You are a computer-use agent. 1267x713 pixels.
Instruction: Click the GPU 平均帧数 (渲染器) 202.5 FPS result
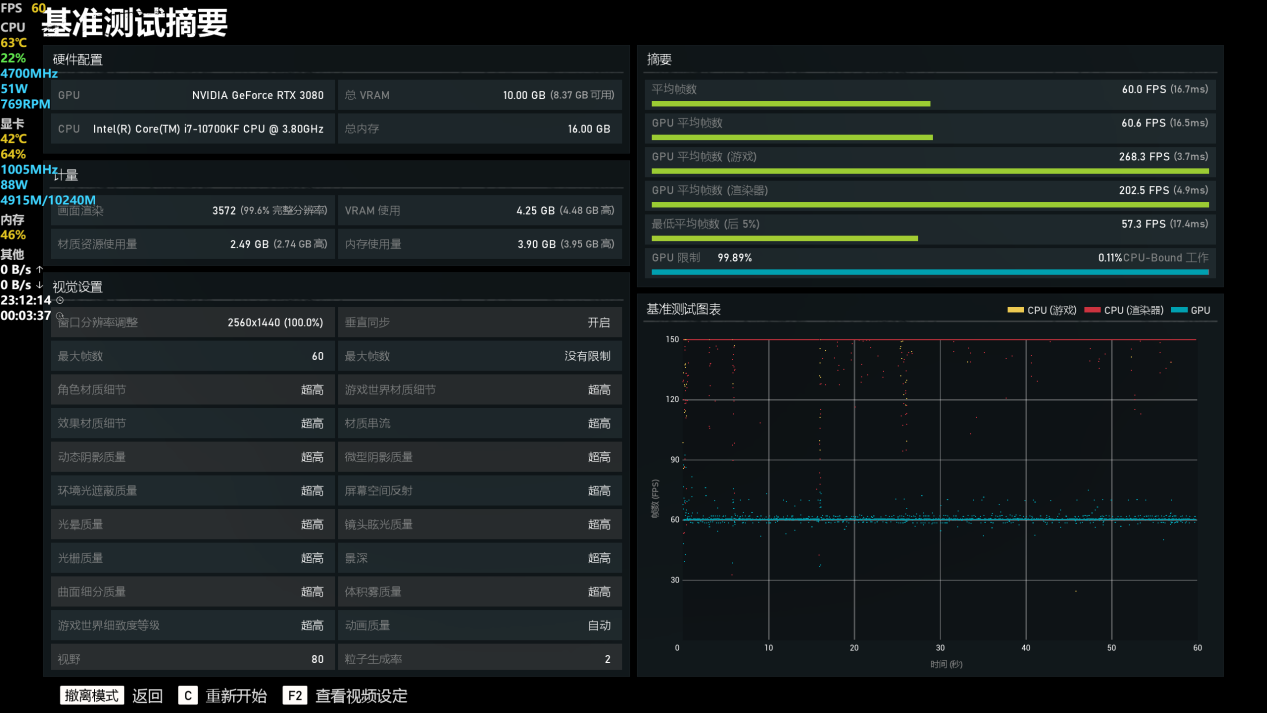pyautogui.click(x=930, y=196)
